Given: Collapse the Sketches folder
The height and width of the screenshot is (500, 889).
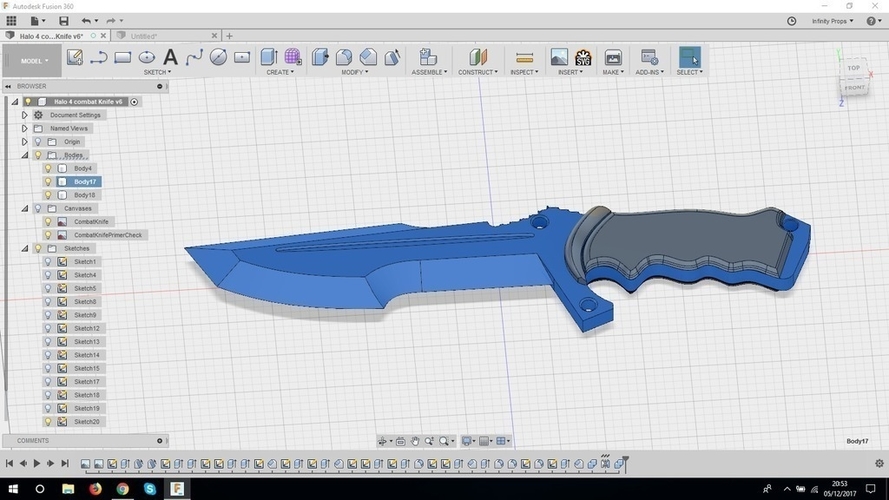Looking at the screenshot, I should pyautogui.click(x=24, y=248).
